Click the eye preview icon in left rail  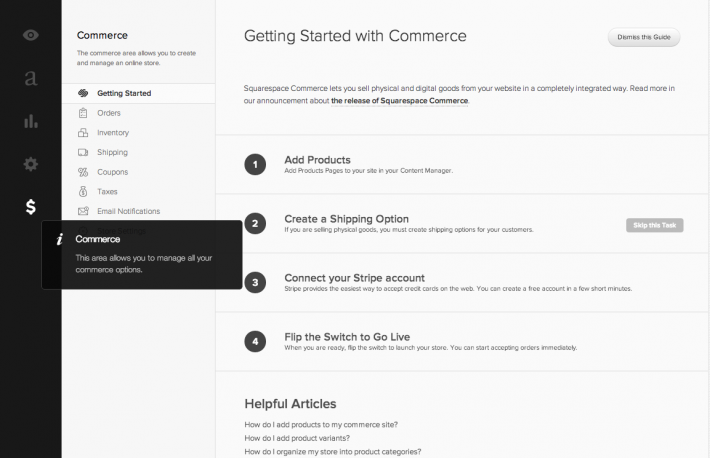(31, 35)
